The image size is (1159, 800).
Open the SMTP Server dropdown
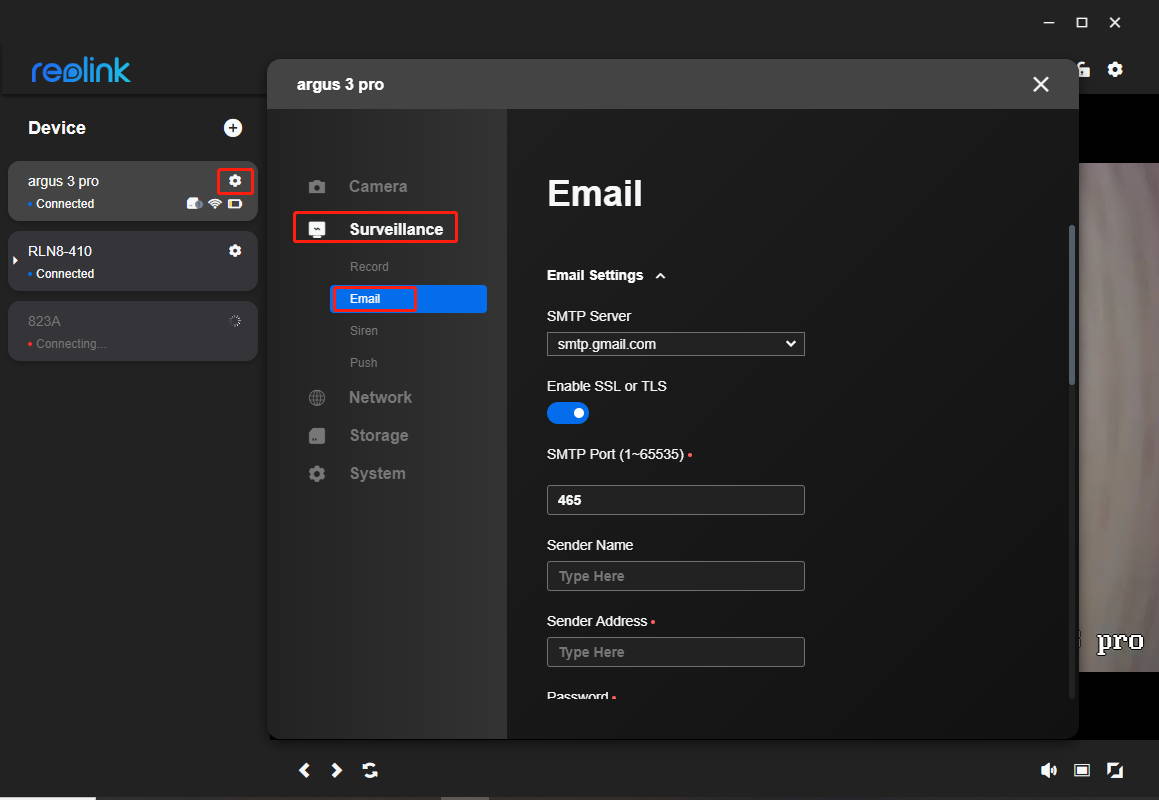[676, 344]
